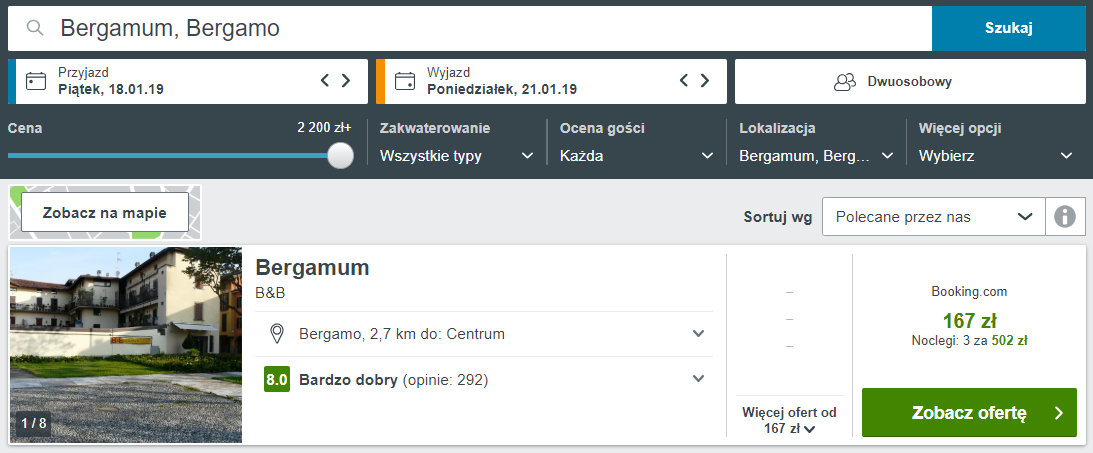Move check-out date to next day
The width and height of the screenshot is (1093, 453).
pyautogui.click(x=705, y=80)
